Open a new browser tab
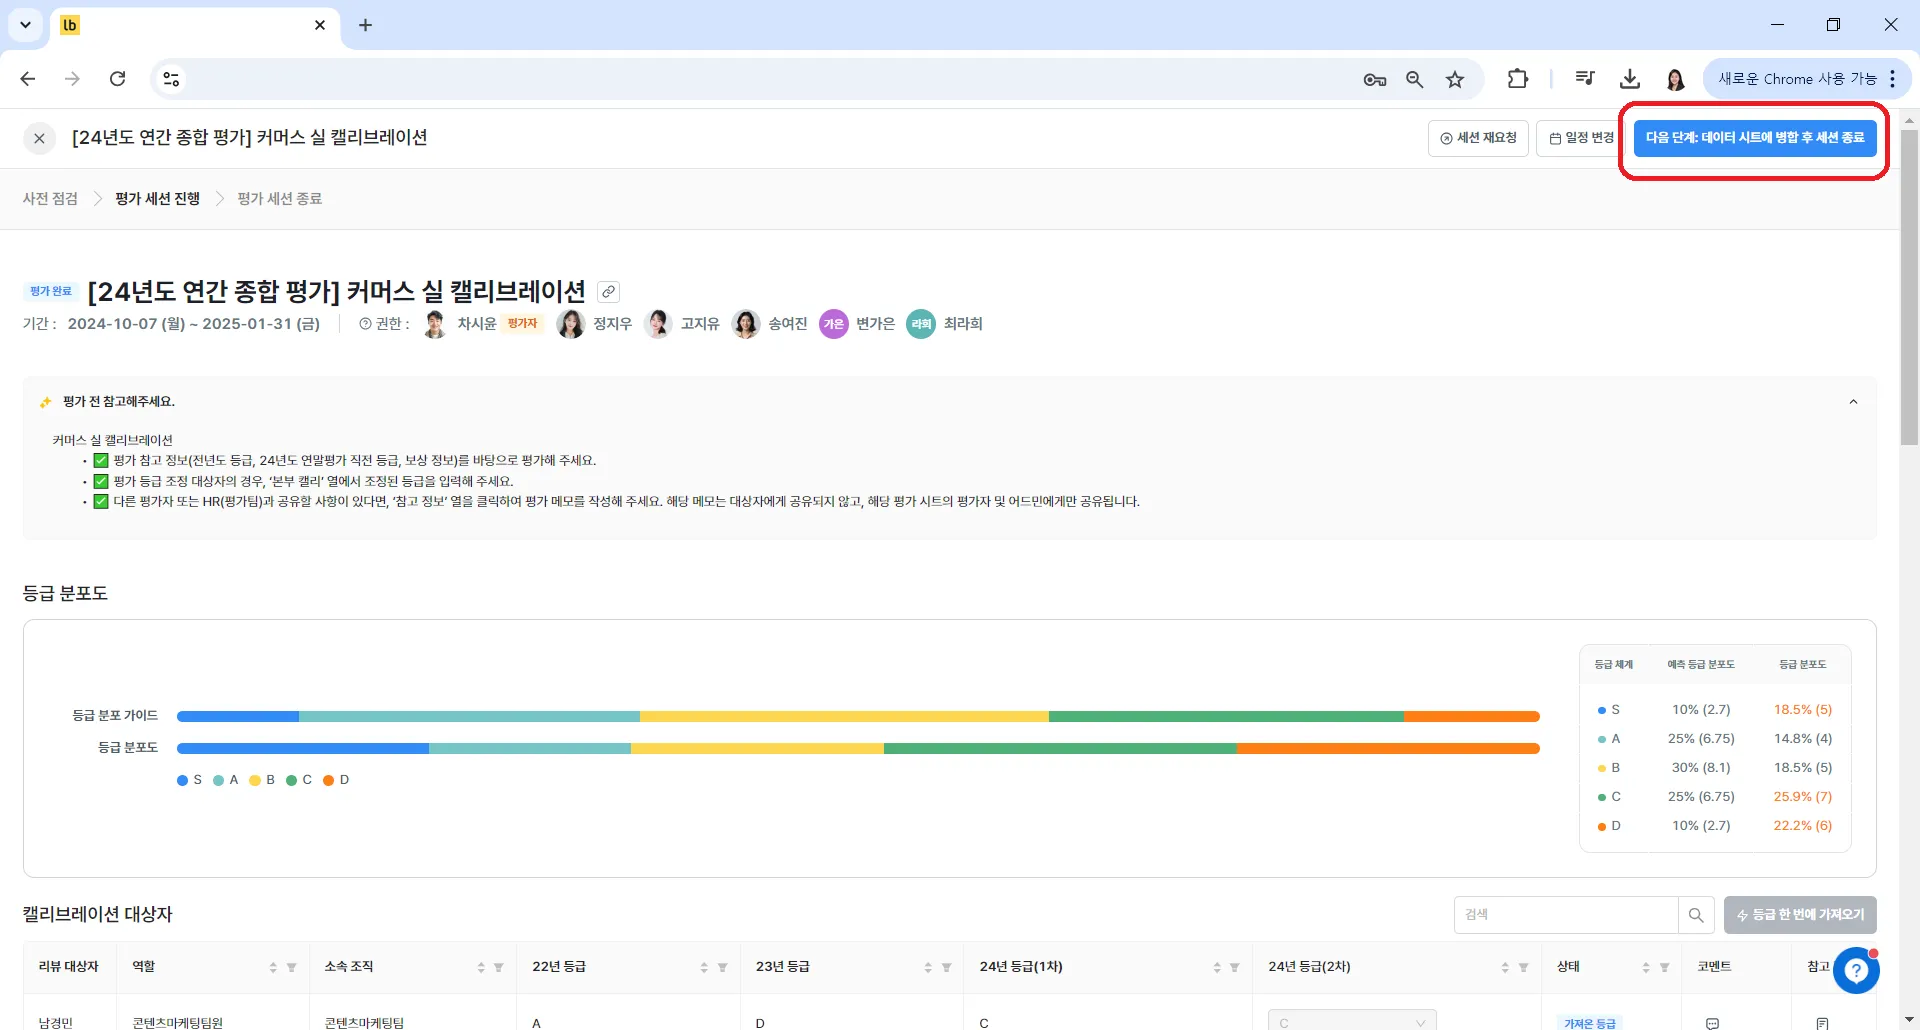The image size is (1920, 1030). [x=365, y=25]
